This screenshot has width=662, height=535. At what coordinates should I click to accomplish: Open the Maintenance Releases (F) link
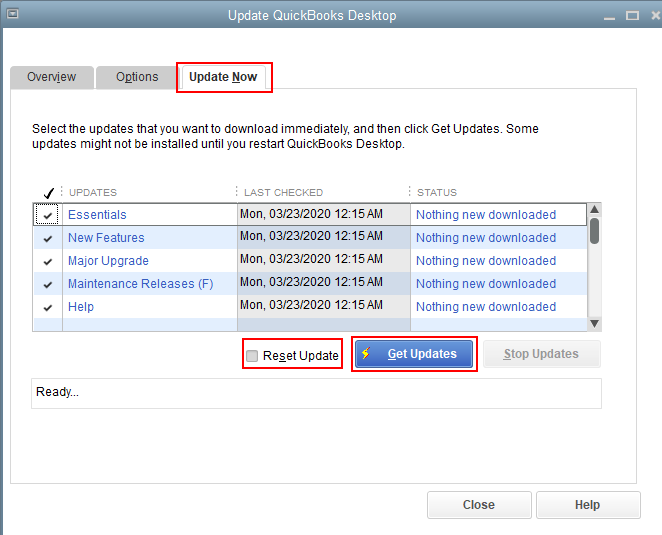141,284
